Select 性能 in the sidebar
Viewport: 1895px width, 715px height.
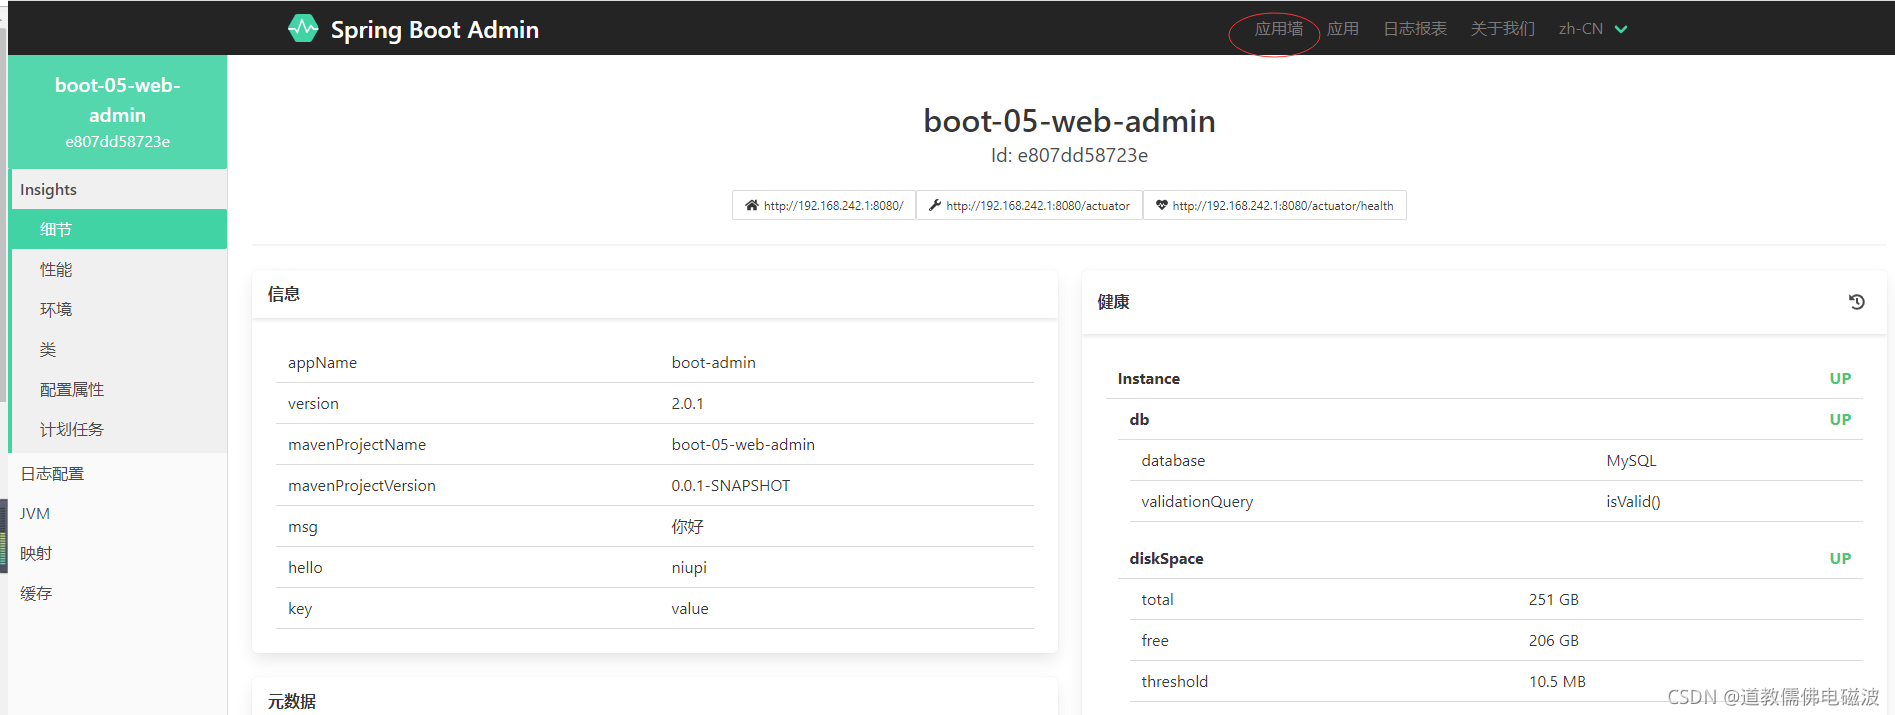tap(119, 269)
